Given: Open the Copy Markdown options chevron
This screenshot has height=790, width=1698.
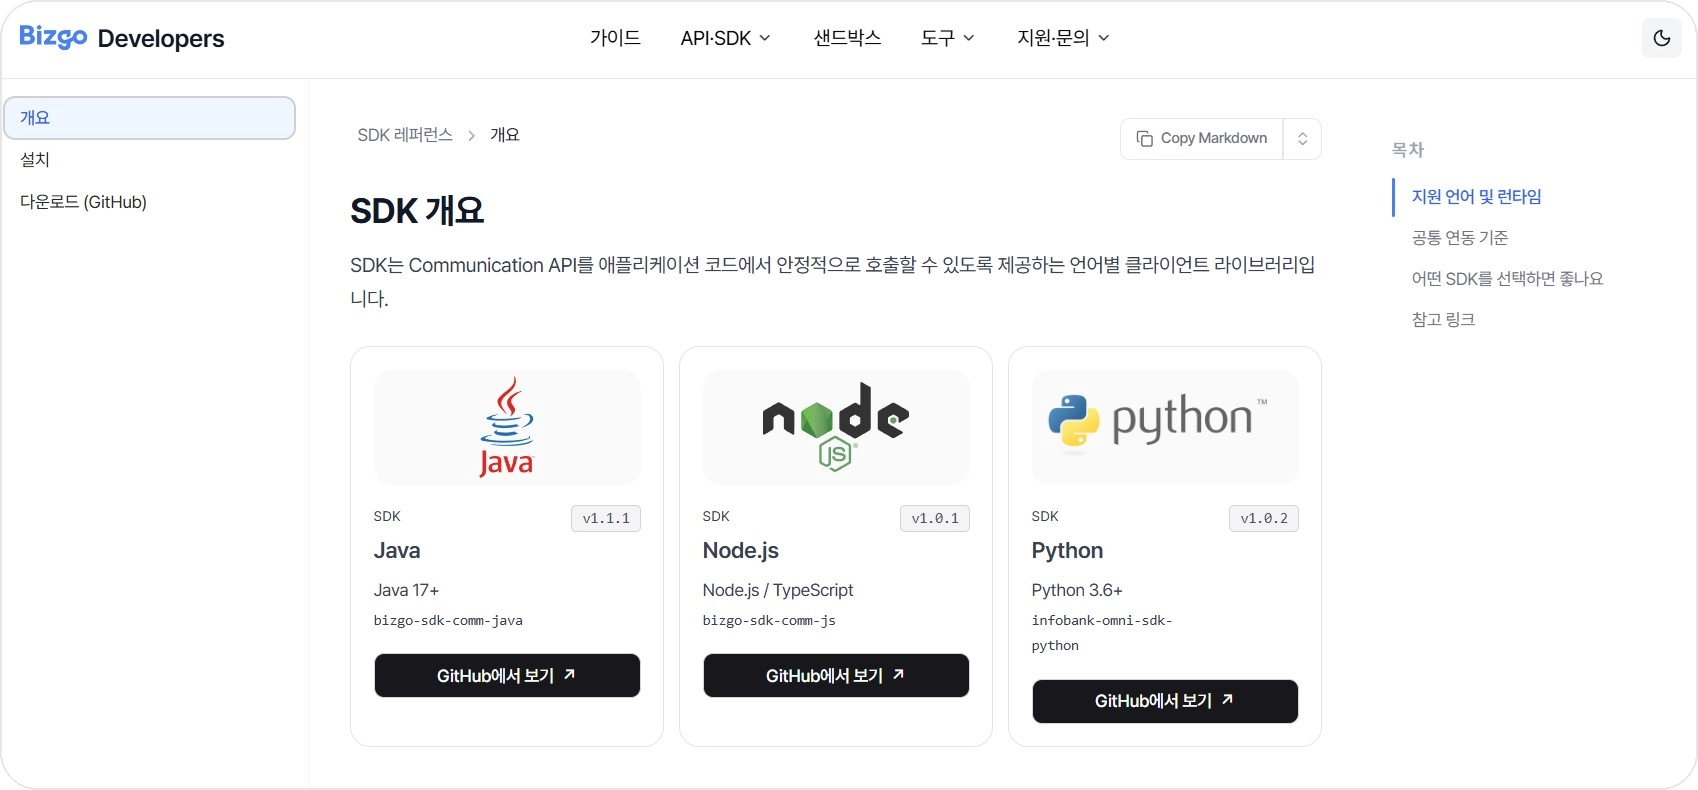Looking at the screenshot, I should (1302, 139).
